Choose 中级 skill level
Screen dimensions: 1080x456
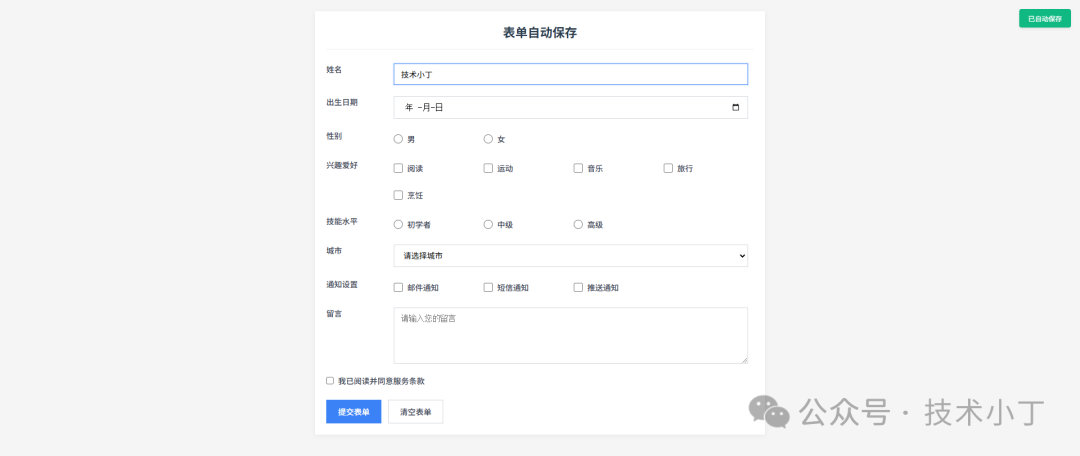488,225
